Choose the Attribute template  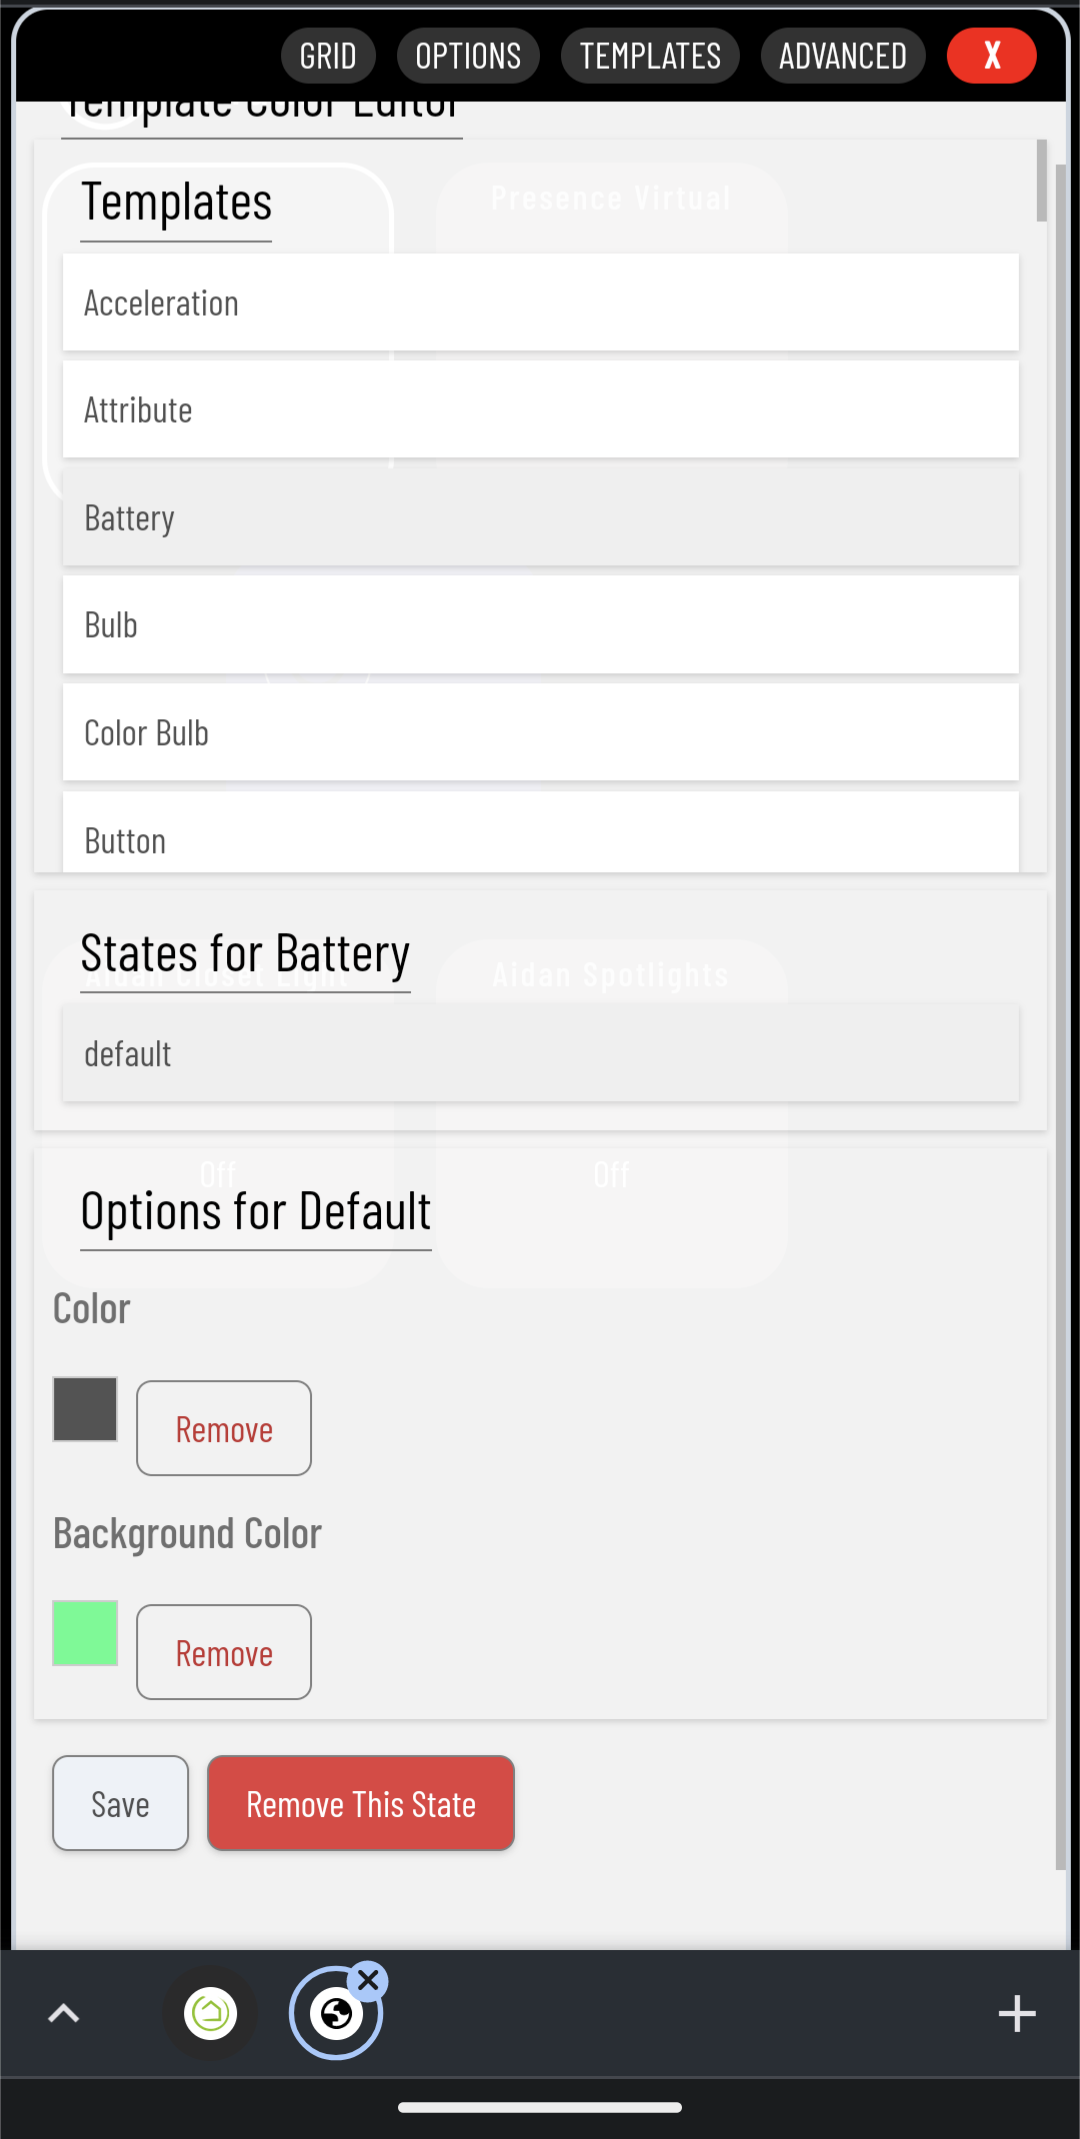tap(540, 410)
